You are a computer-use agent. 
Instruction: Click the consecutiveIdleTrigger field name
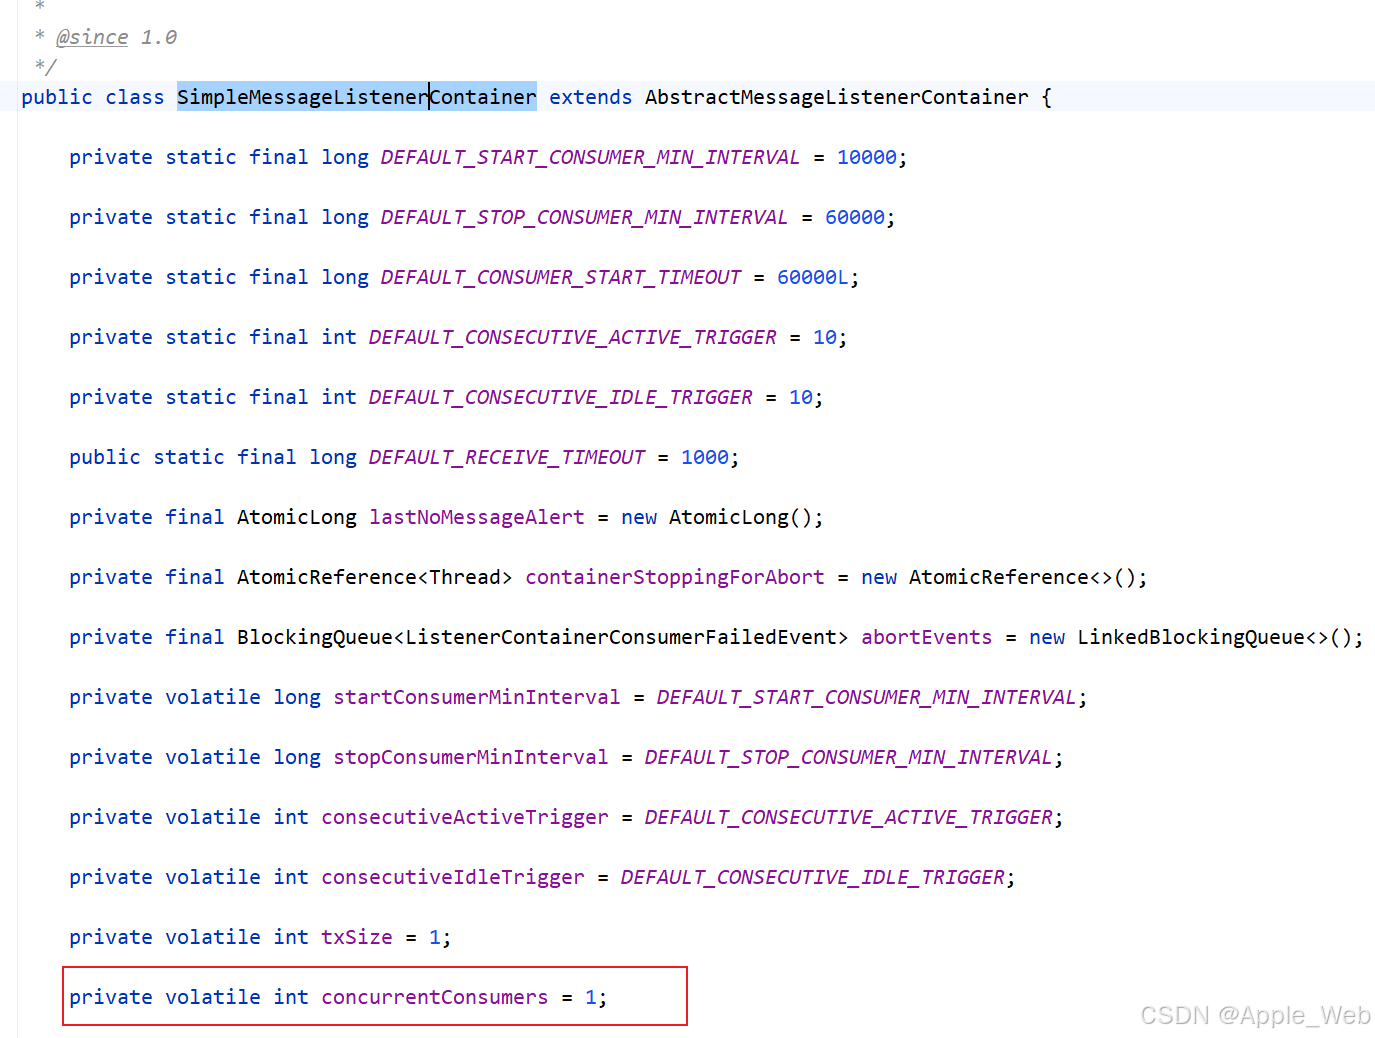pyautogui.click(x=453, y=877)
